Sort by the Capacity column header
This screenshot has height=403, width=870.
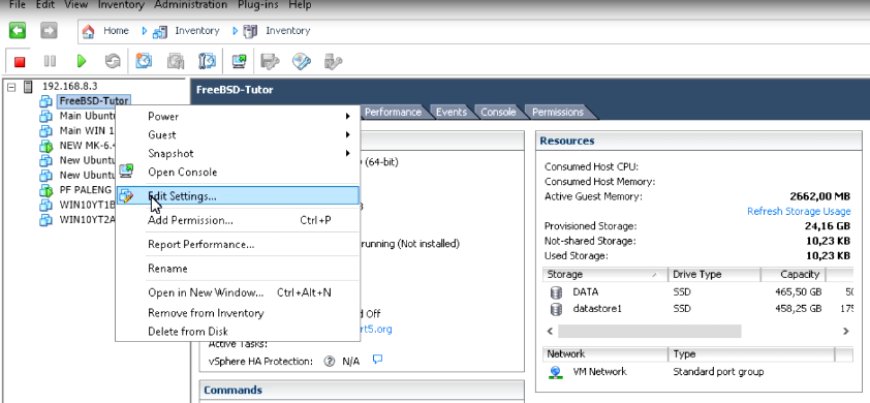pos(793,274)
